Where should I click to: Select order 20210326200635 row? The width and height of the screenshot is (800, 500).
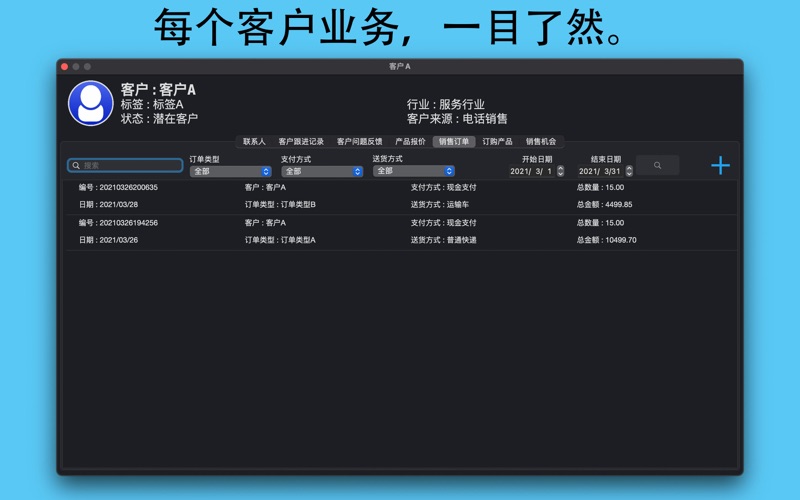coord(400,196)
